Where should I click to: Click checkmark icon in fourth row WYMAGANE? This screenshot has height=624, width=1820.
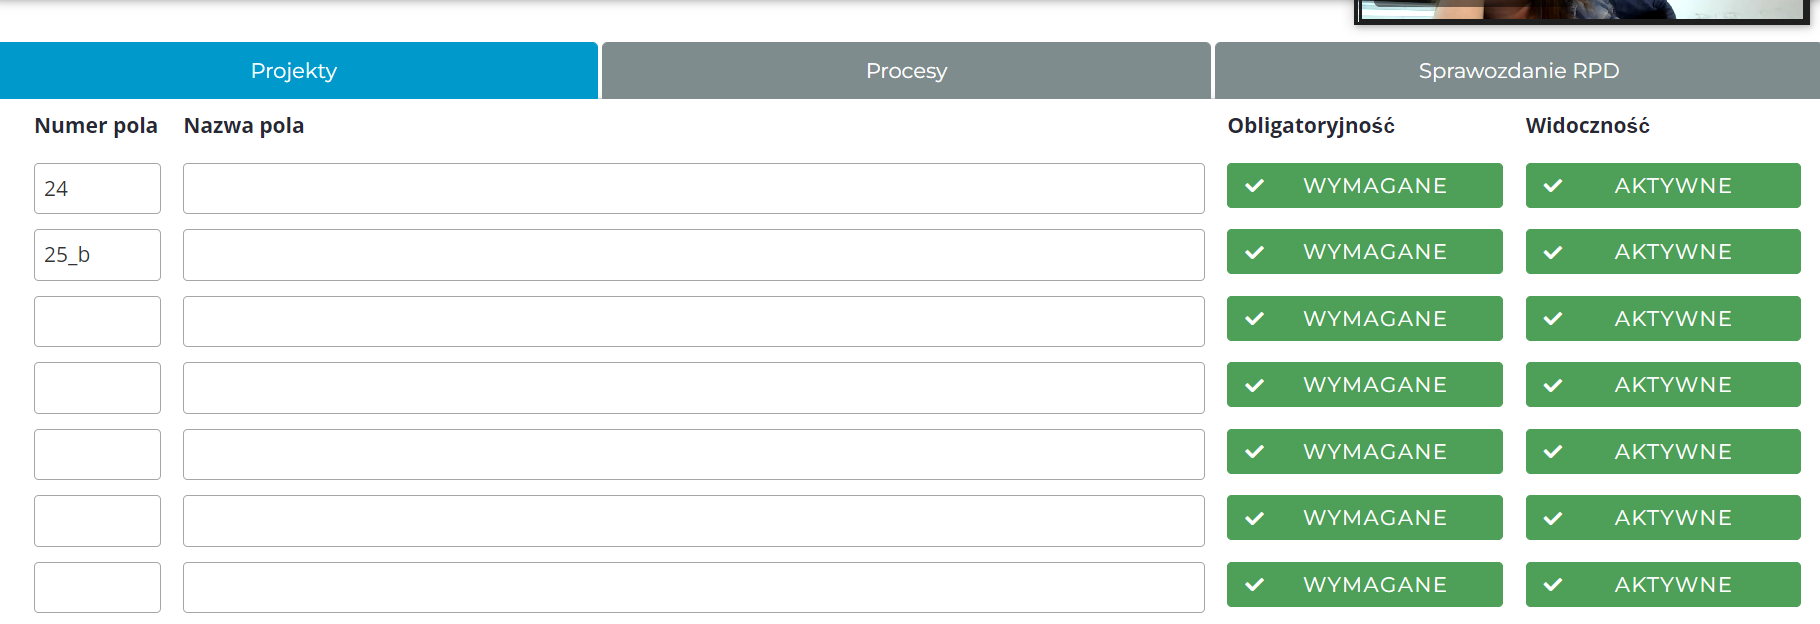point(1255,385)
